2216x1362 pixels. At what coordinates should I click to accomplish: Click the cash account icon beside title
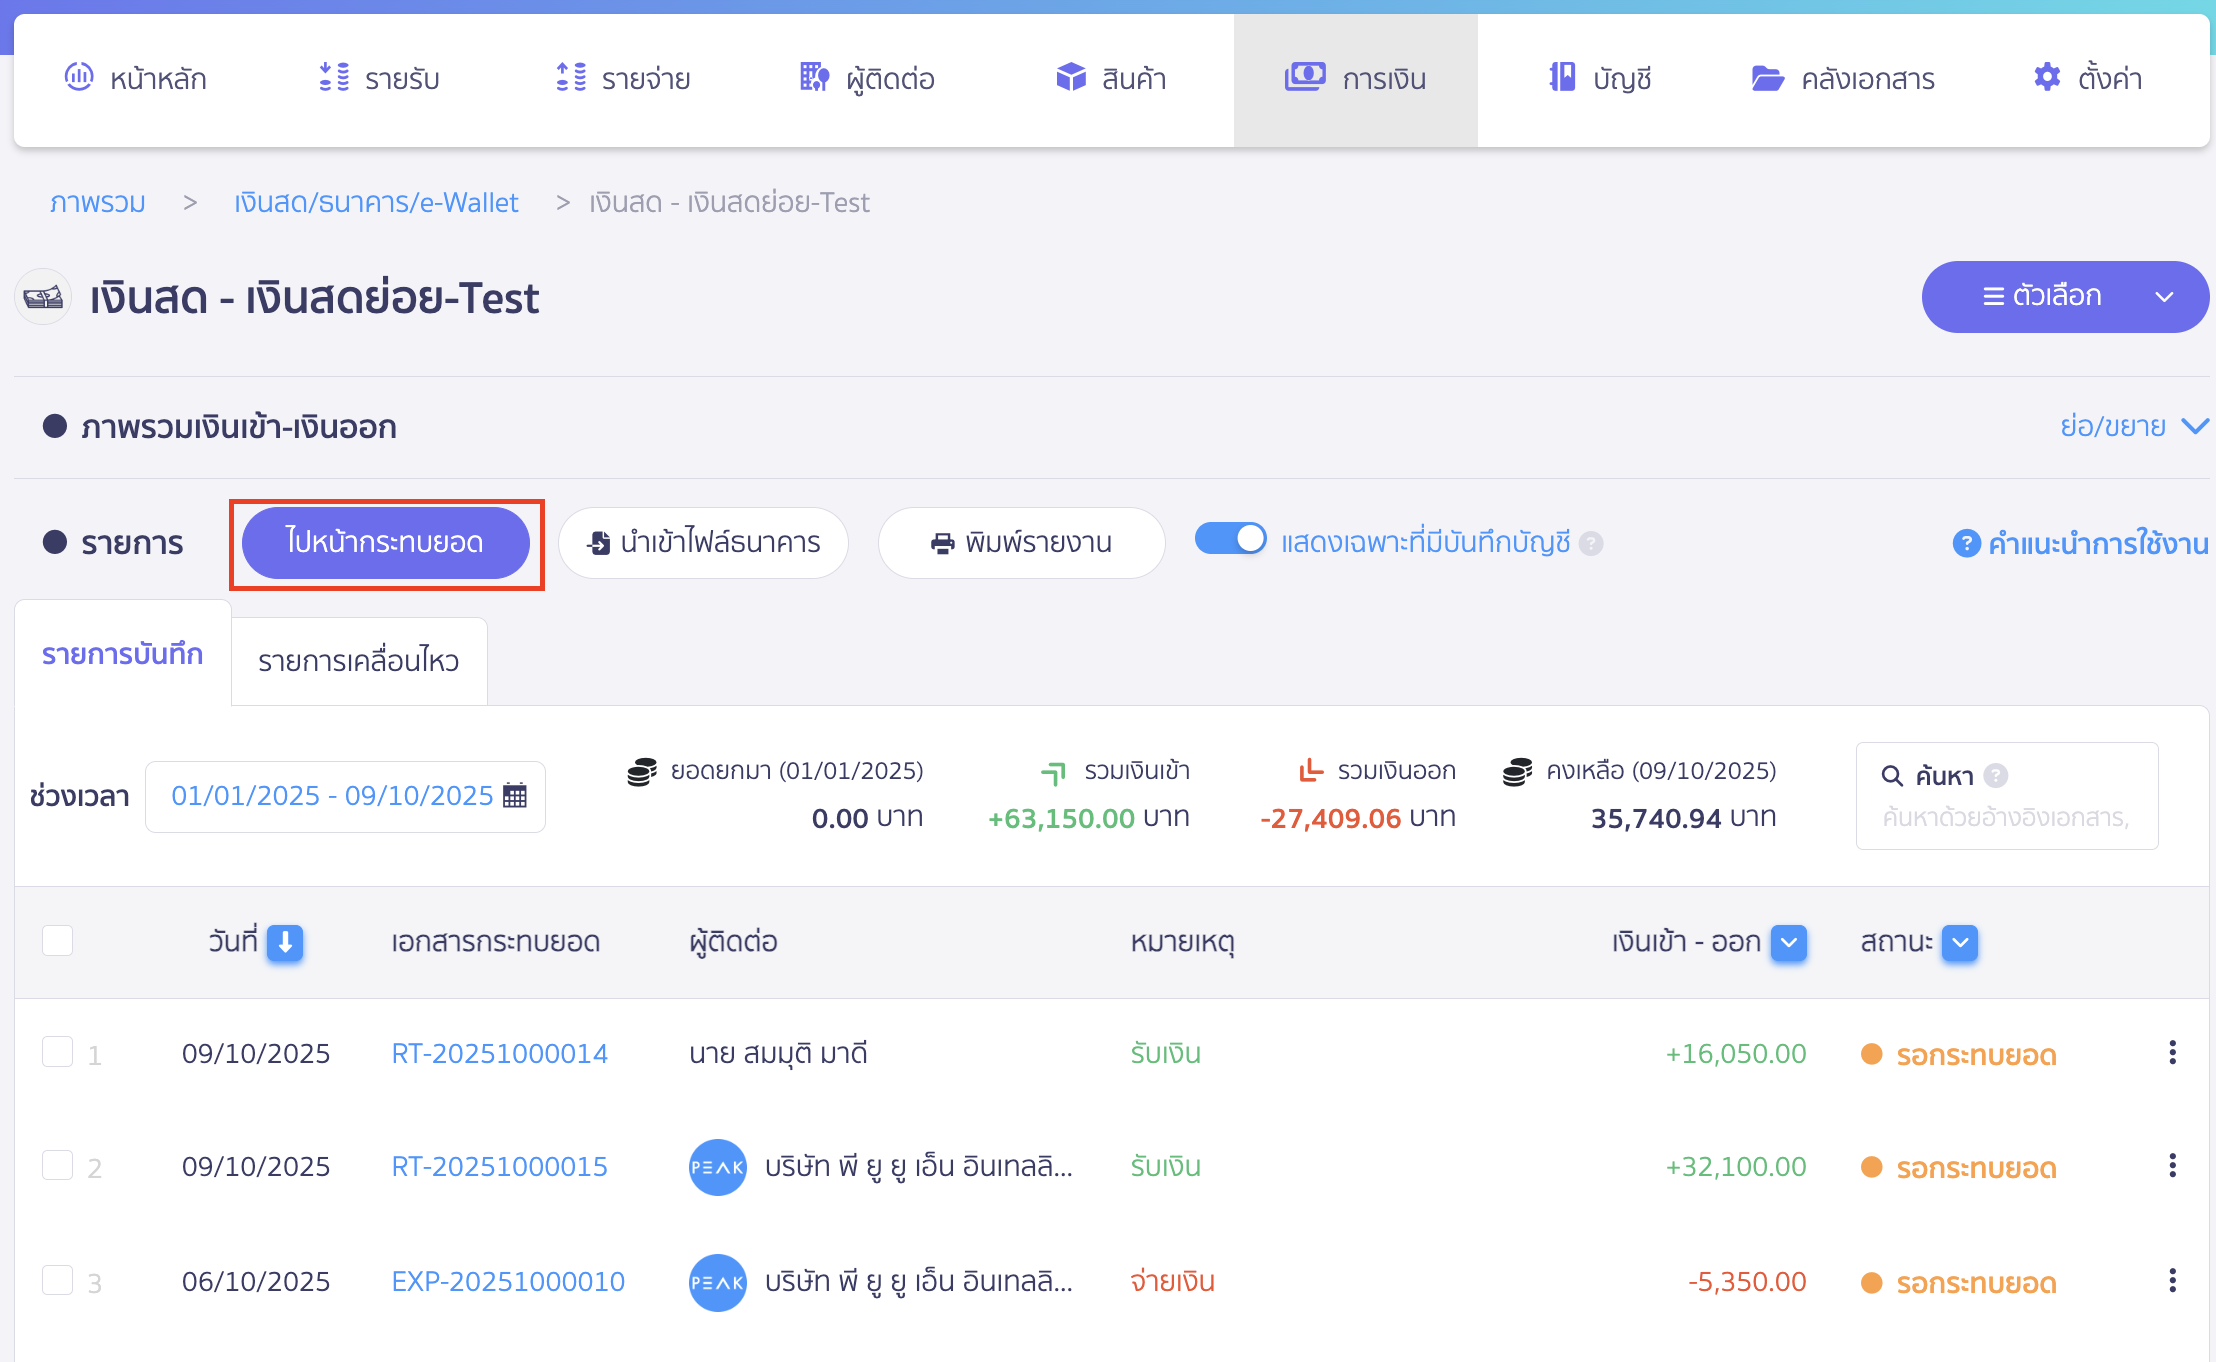[x=43, y=297]
